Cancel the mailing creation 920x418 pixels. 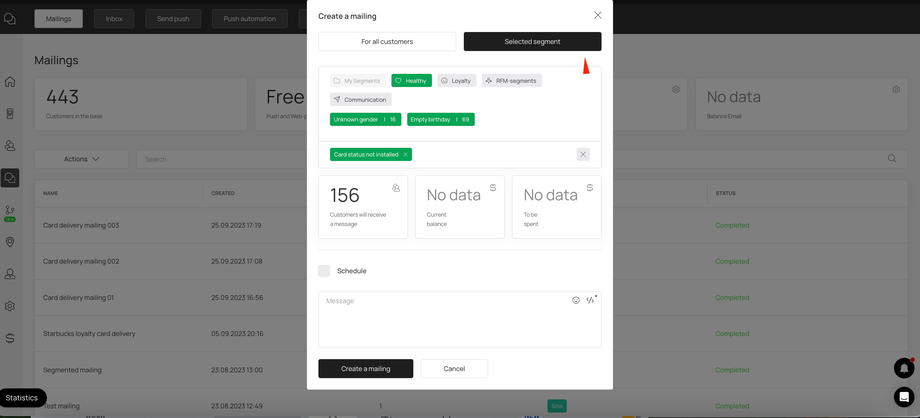(x=454, y=369)
